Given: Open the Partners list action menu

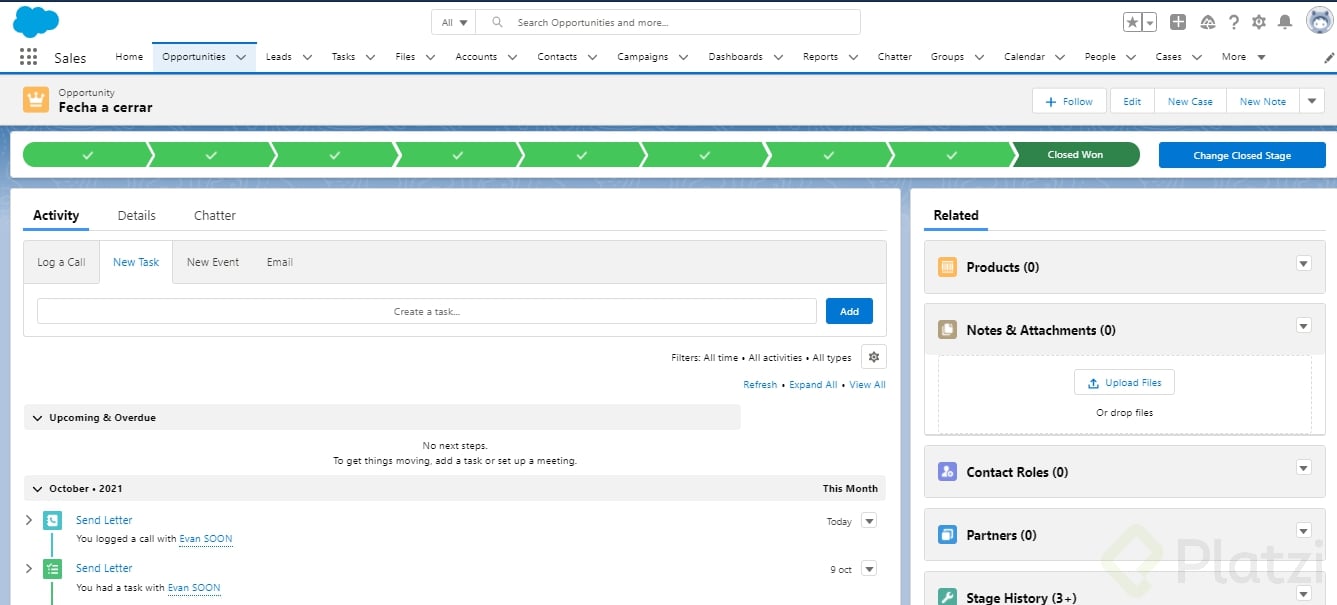Looking at the screenshot, I should [1303, 531].
